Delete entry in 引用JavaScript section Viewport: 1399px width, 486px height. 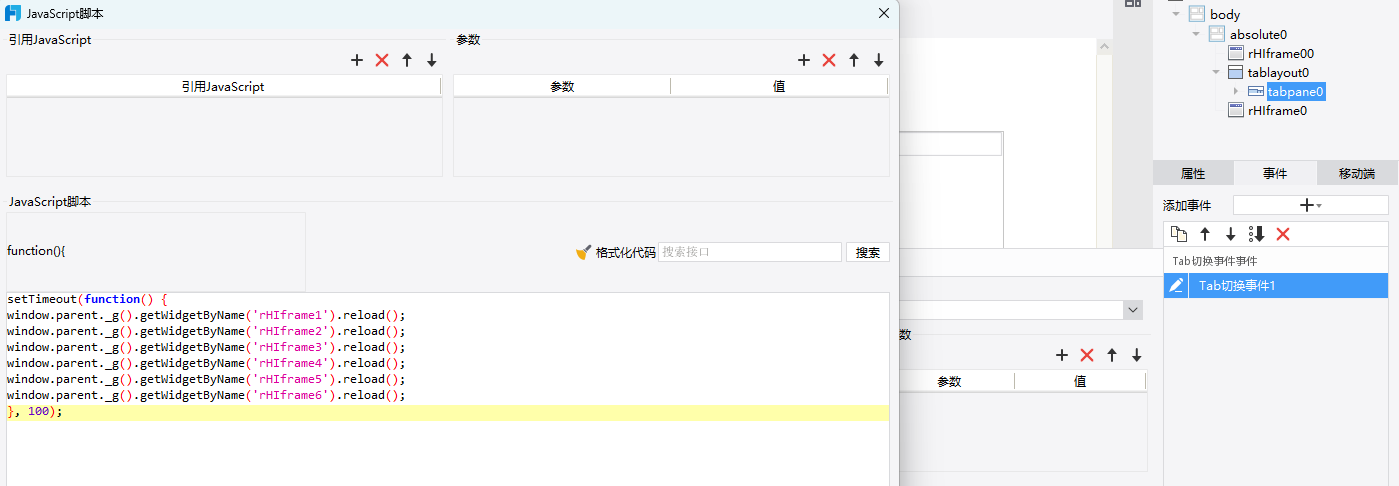click(x=382, y=60)
